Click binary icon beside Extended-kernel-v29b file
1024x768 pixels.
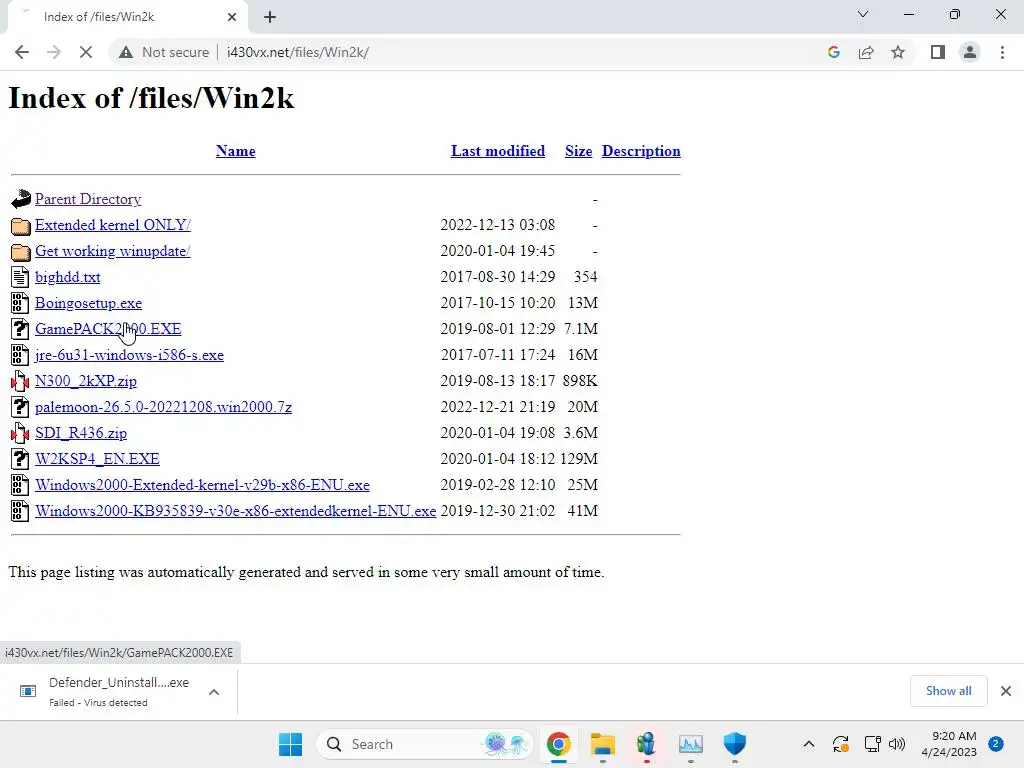pos(20,485)
